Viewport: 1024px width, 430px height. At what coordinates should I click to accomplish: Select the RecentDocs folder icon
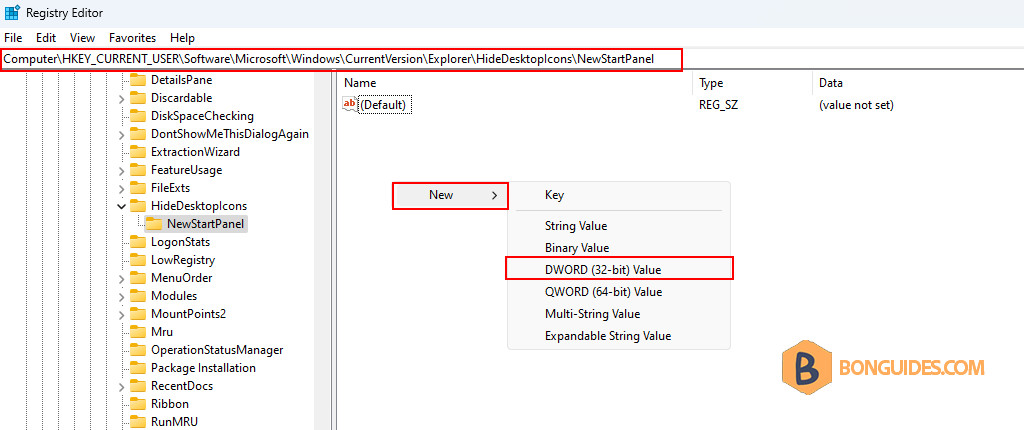click(138, 386)
